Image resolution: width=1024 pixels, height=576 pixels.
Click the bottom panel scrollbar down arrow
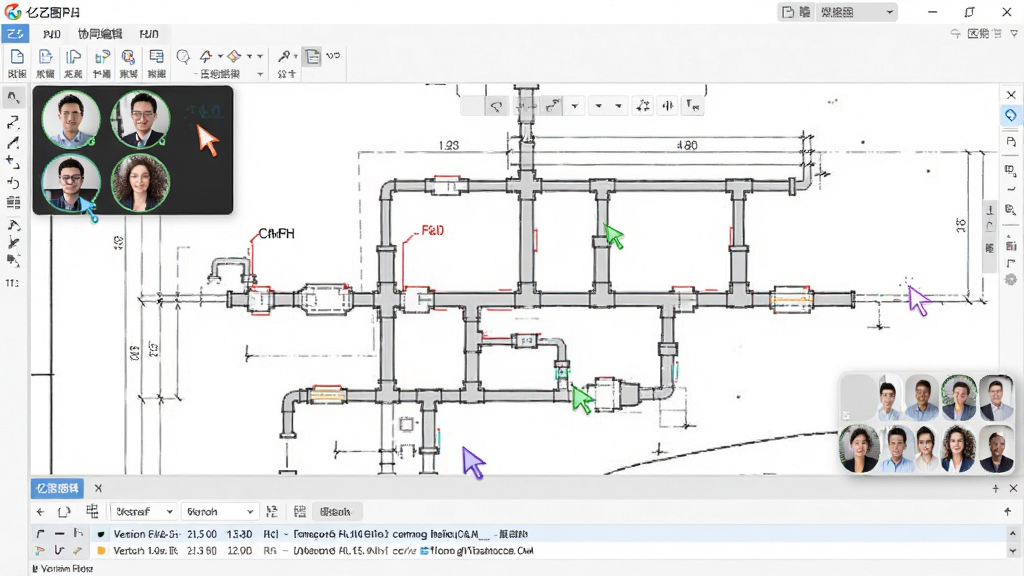(1013, 551)
